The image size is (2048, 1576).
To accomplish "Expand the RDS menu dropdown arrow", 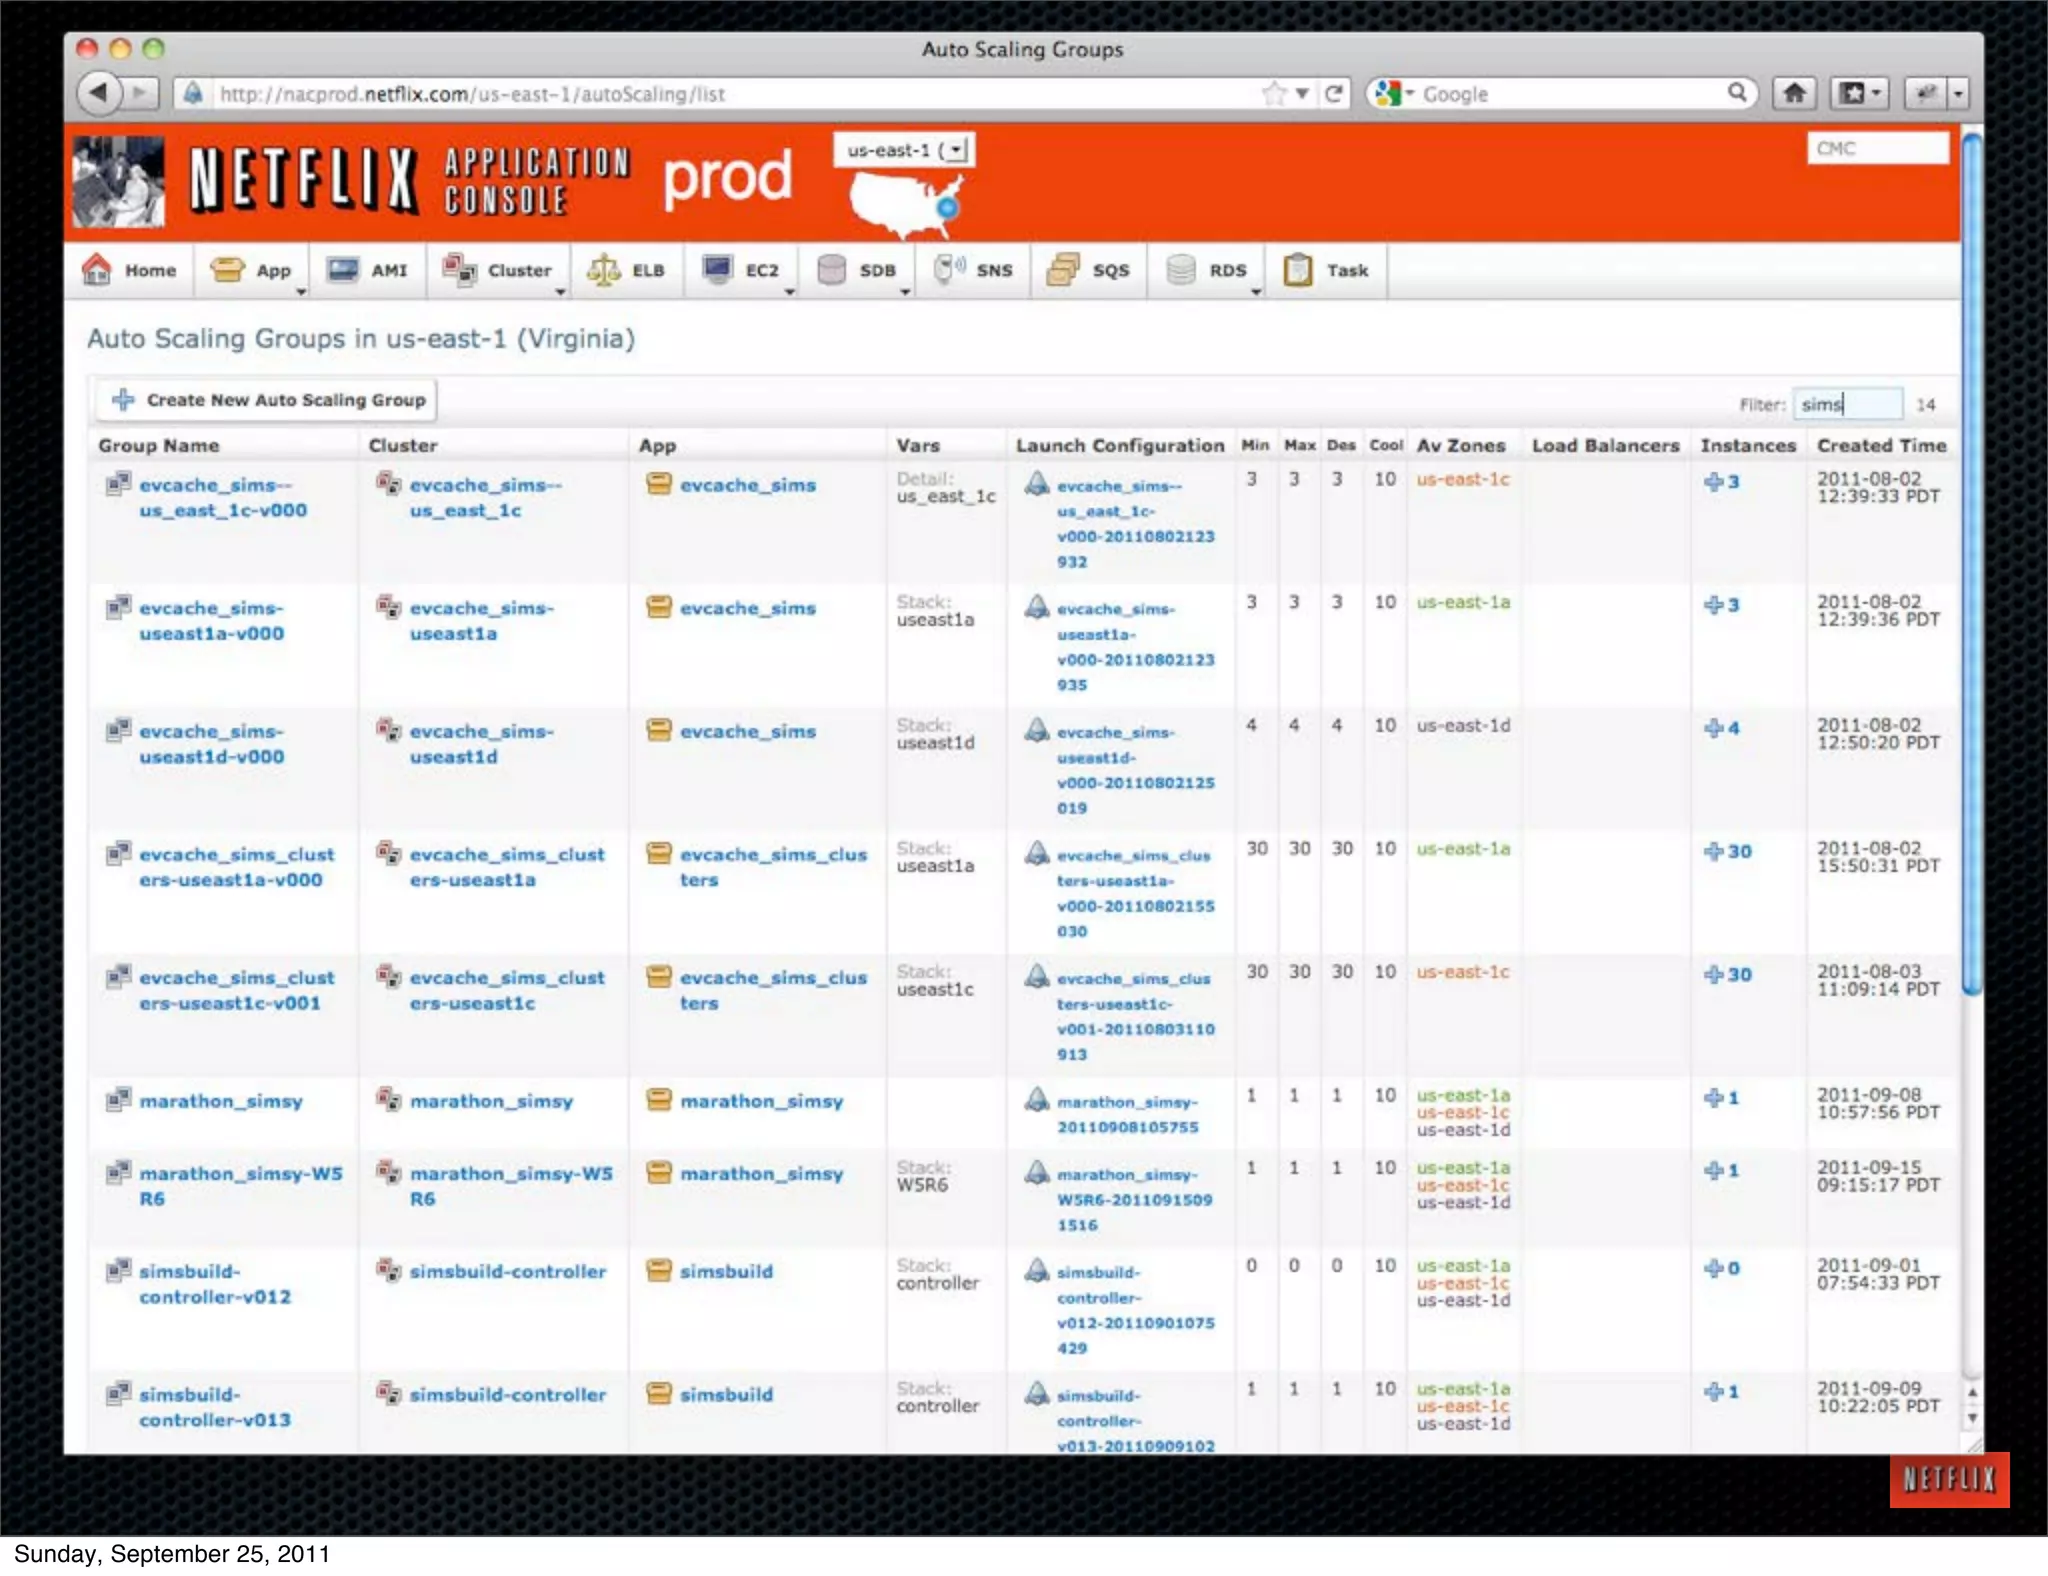I will [1256, 291].
